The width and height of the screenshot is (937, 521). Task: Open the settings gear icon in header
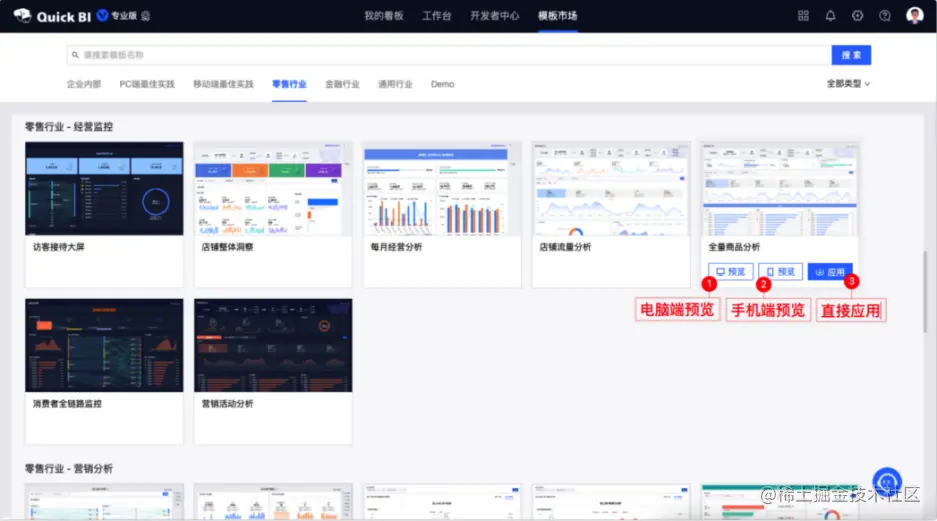pyautogui.click(x=858, y=16)
